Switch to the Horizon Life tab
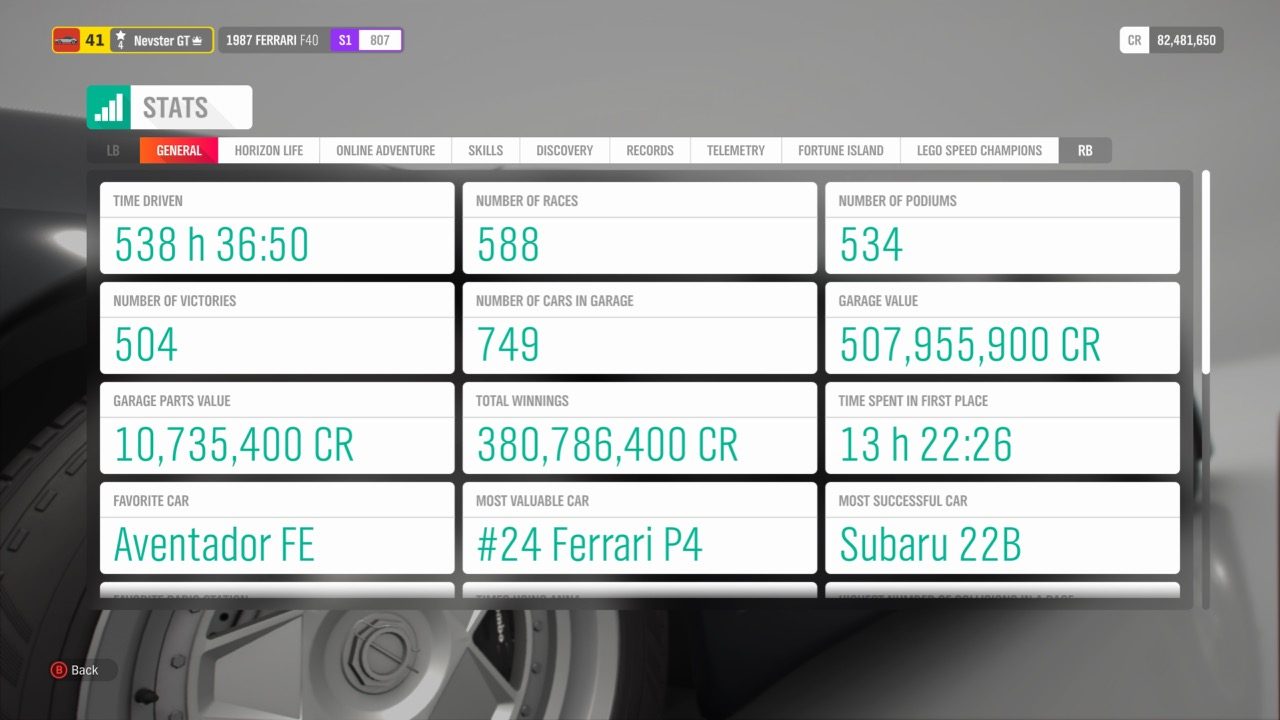This screenshot has height=720, width=1280. coord(269,150)
